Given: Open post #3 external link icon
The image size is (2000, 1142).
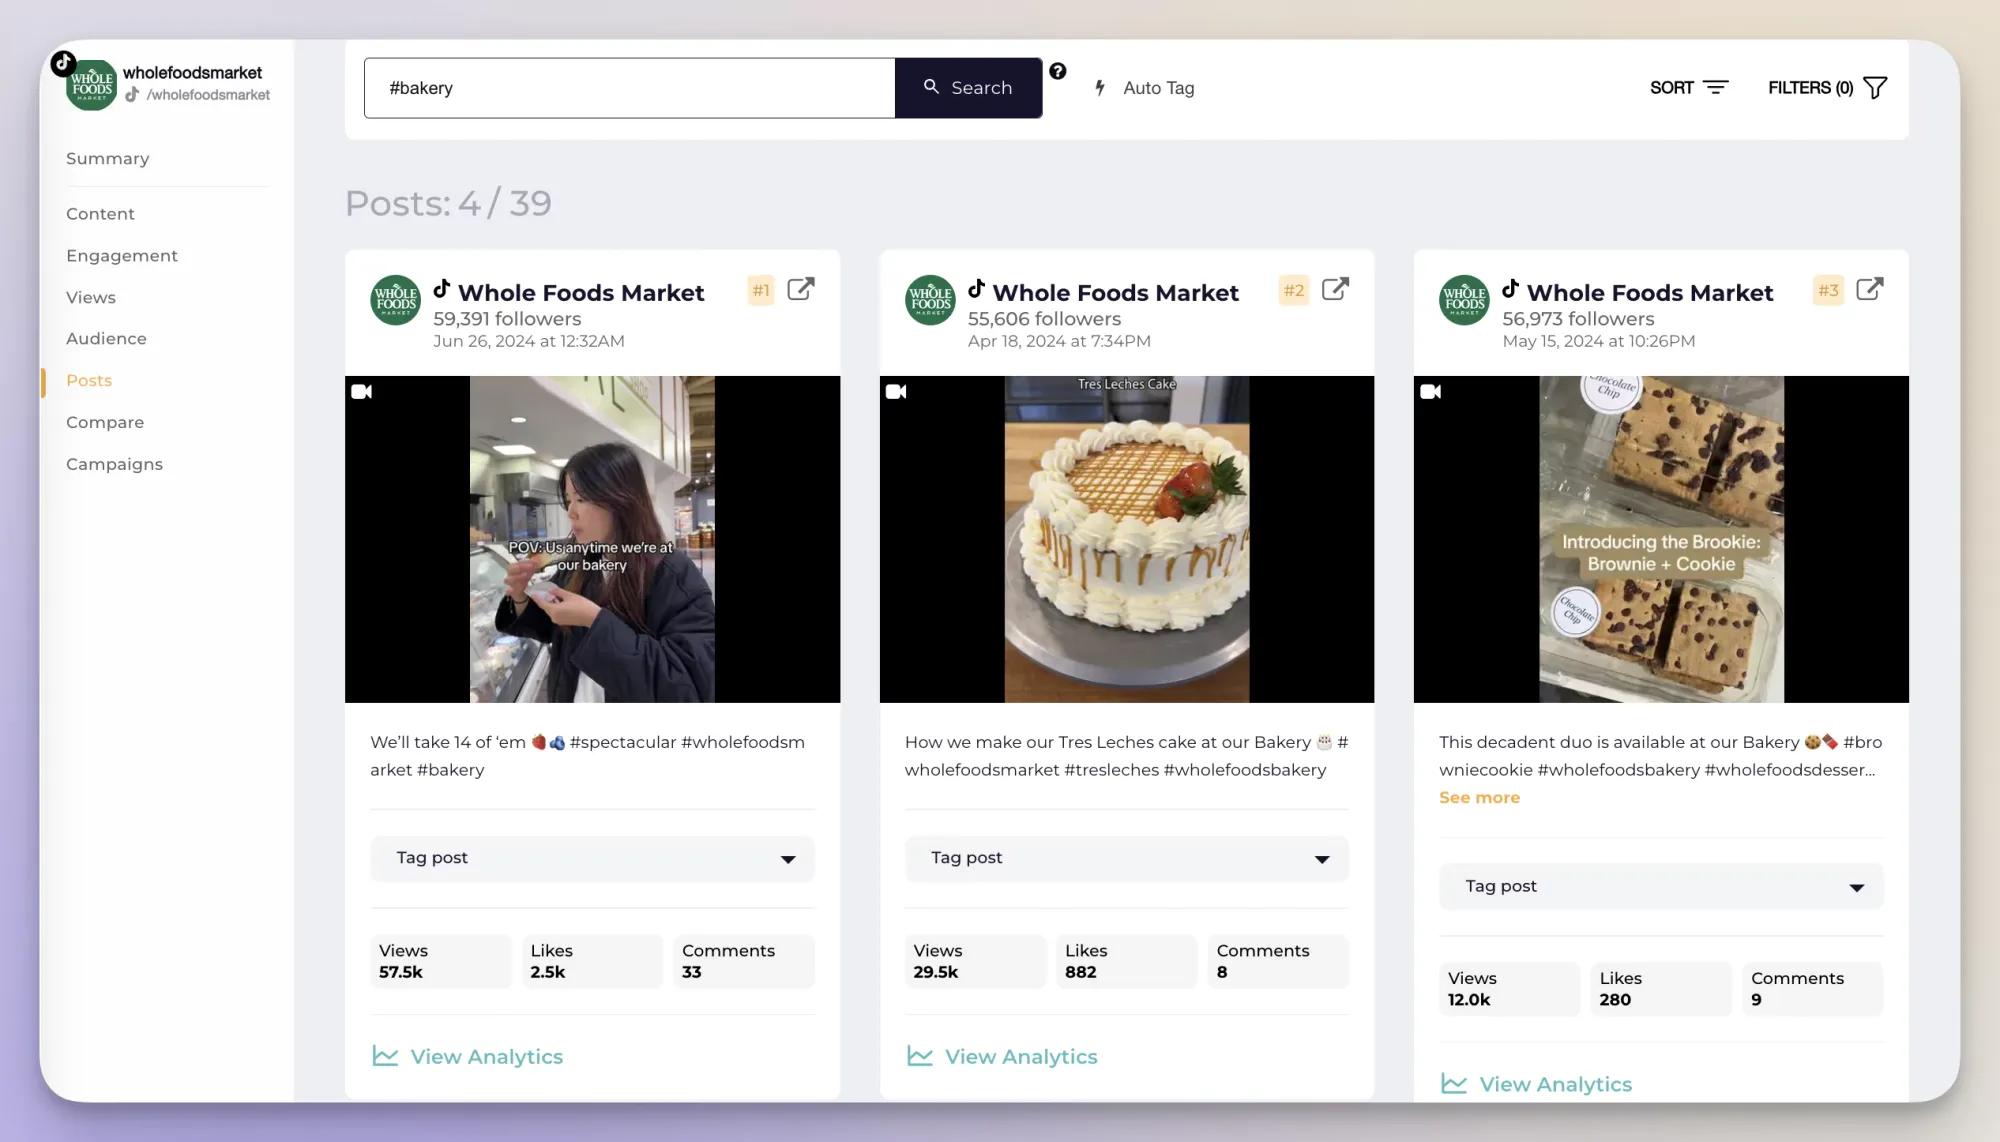Looking at the screenshot, I should tap(1870, 290).
